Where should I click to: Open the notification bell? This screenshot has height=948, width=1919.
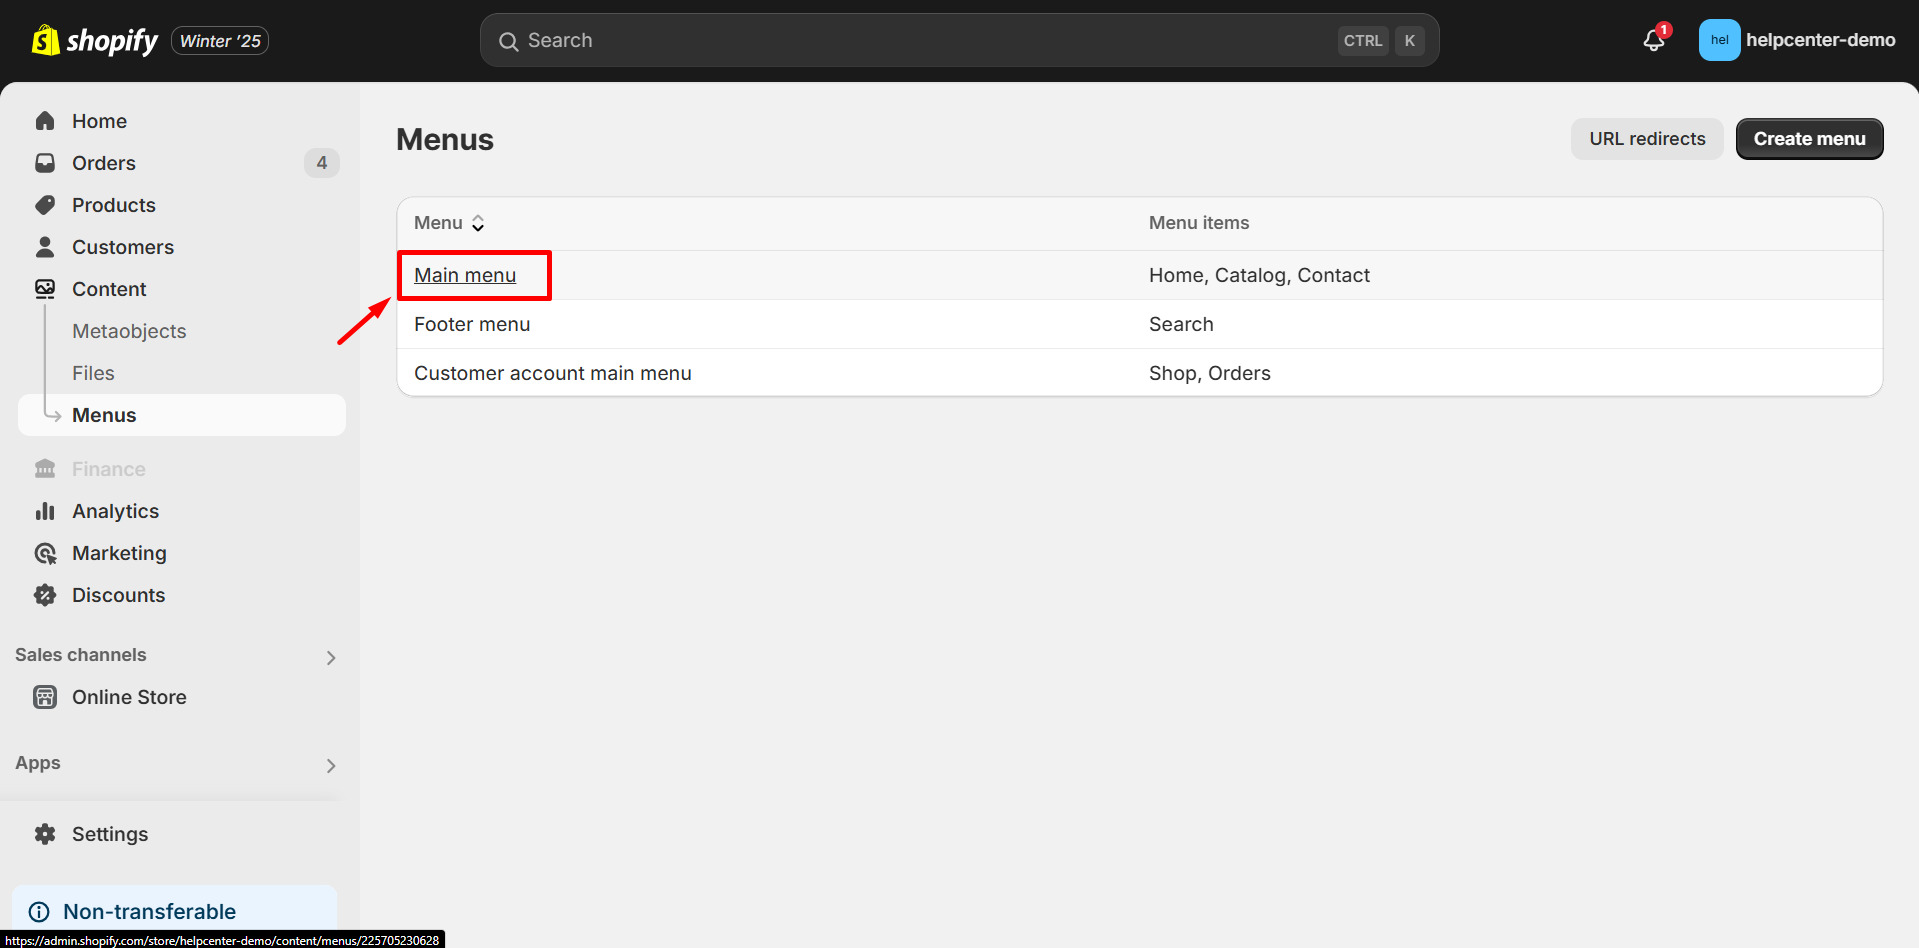click(x=1650, y=40)
